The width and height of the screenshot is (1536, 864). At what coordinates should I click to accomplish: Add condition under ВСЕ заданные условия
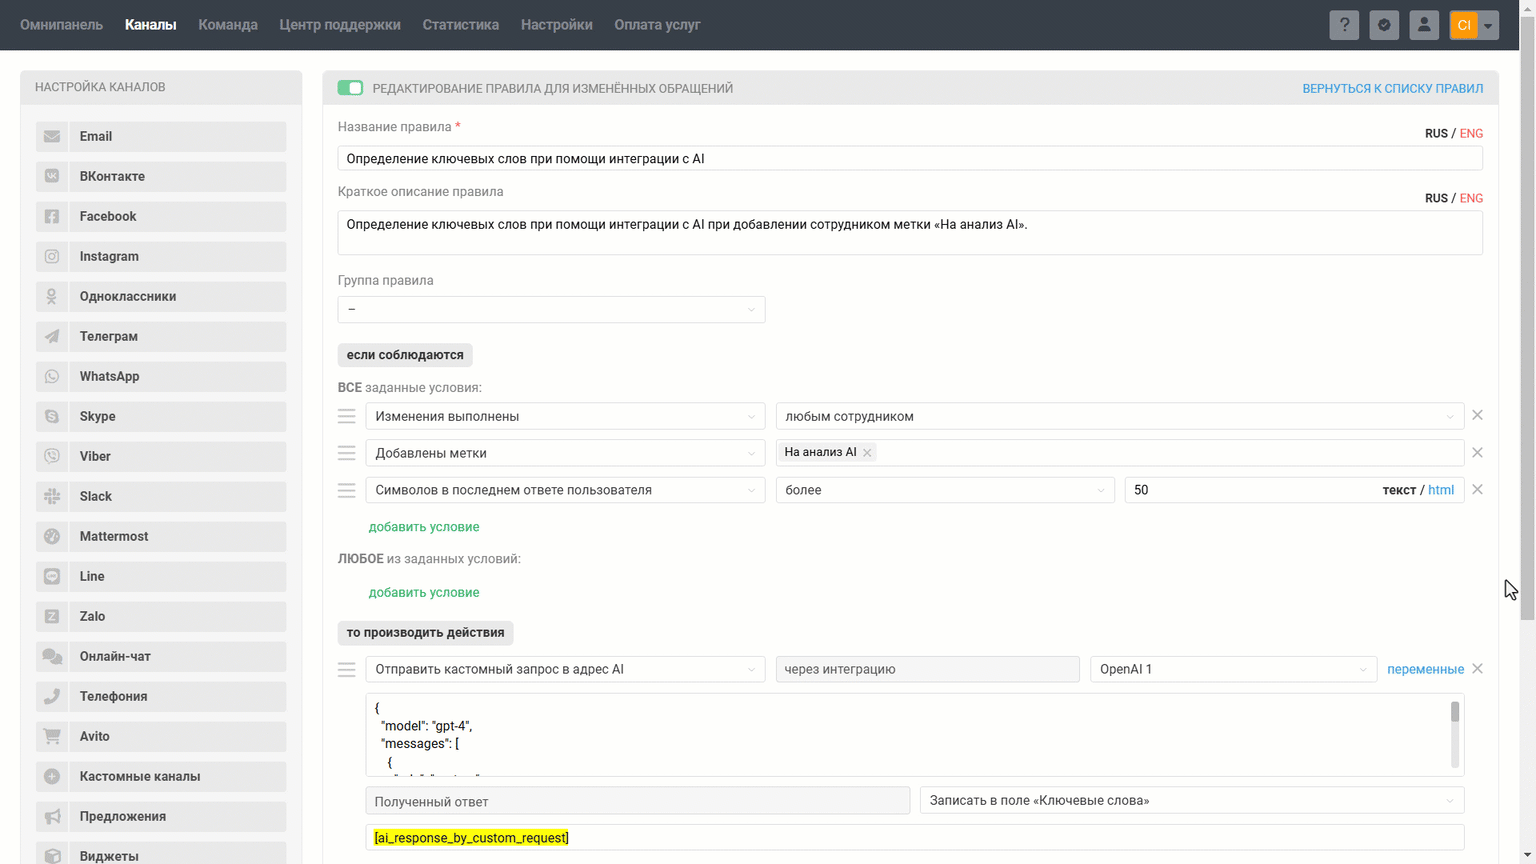point(424,527)
